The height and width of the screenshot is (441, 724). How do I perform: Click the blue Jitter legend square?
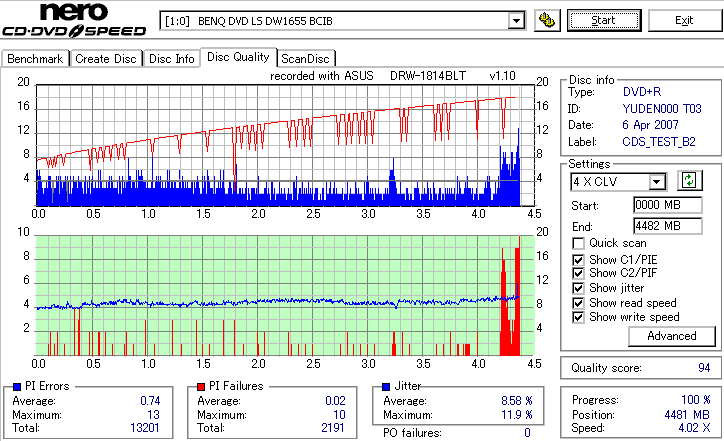point(386,387)
